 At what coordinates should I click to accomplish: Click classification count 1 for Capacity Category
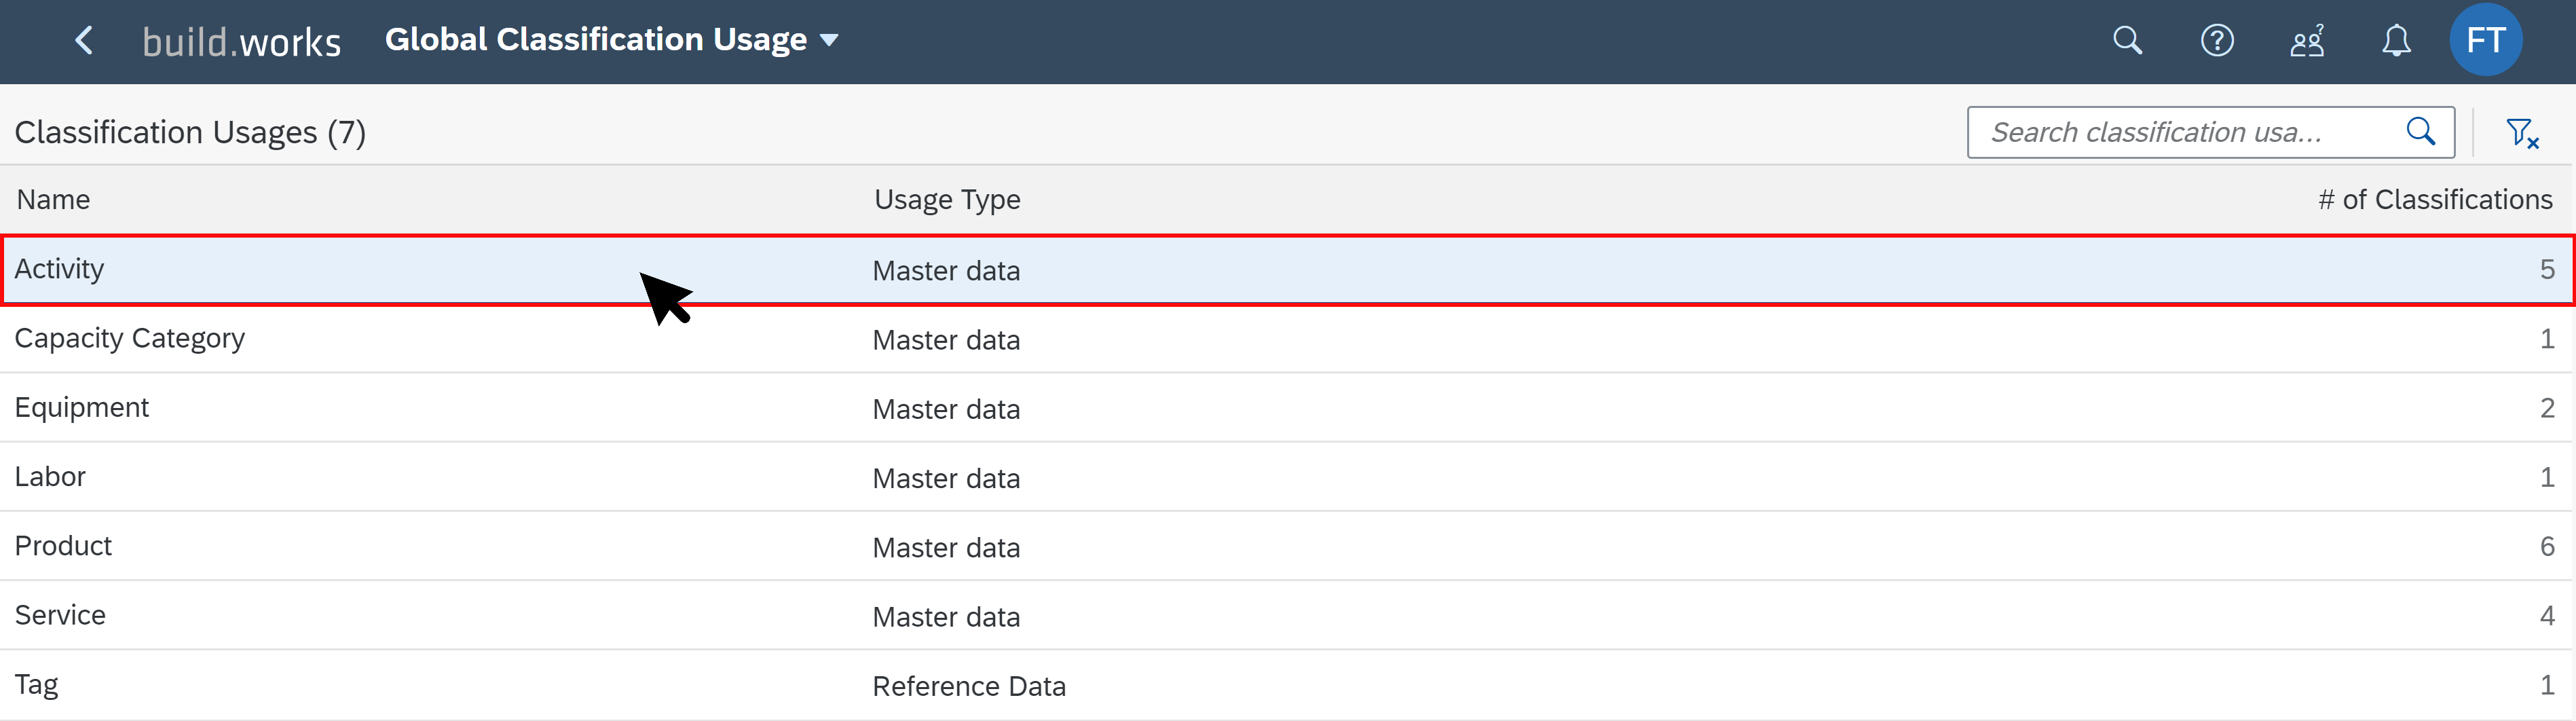click(2547, 339)
